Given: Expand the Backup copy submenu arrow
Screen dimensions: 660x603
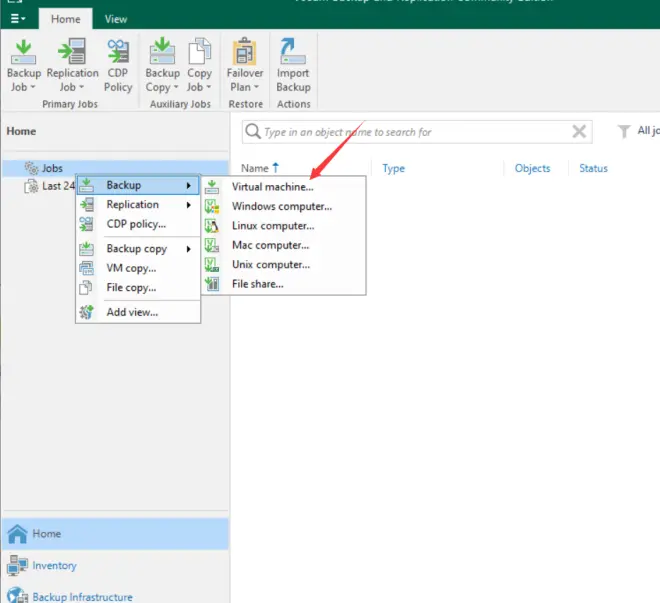Looking at the screenshot, I should point(189,249).
